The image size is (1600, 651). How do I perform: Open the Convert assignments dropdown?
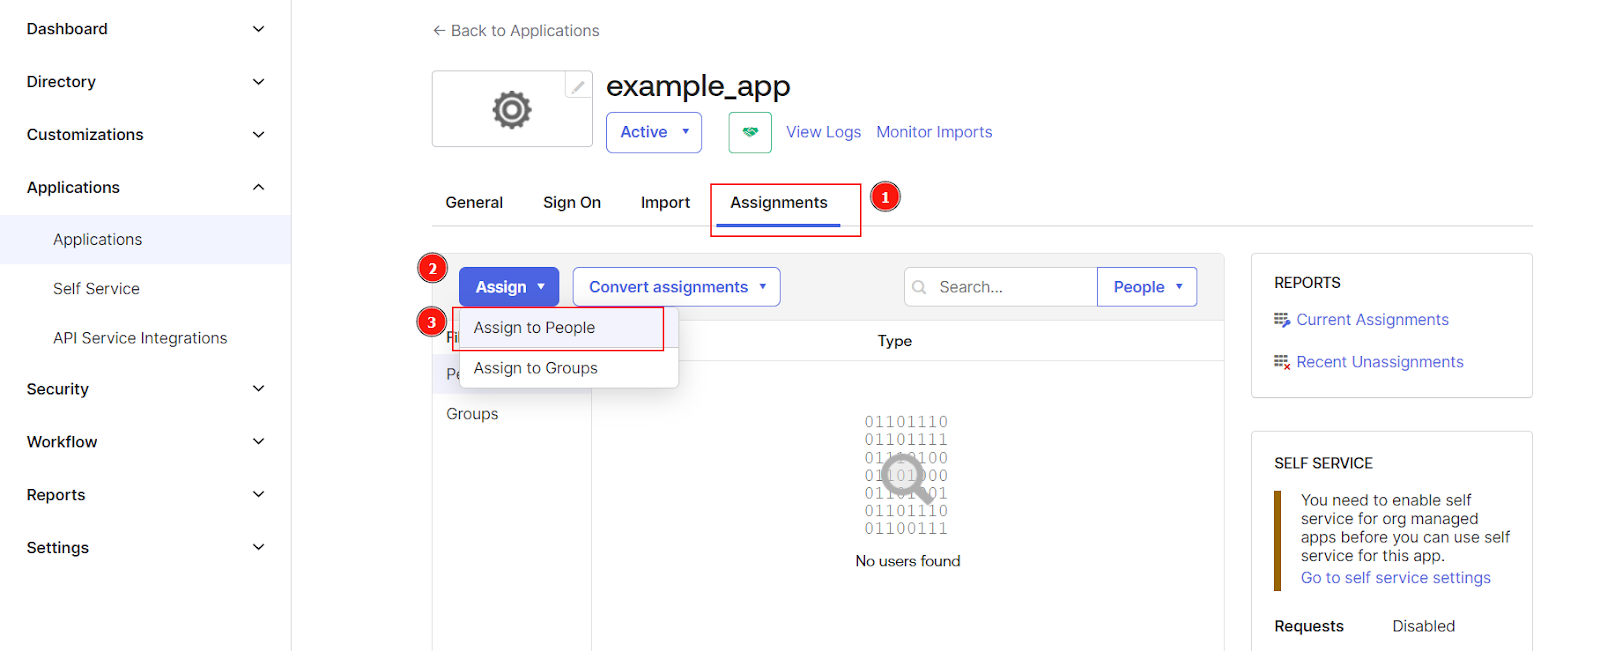pos(676,287)
